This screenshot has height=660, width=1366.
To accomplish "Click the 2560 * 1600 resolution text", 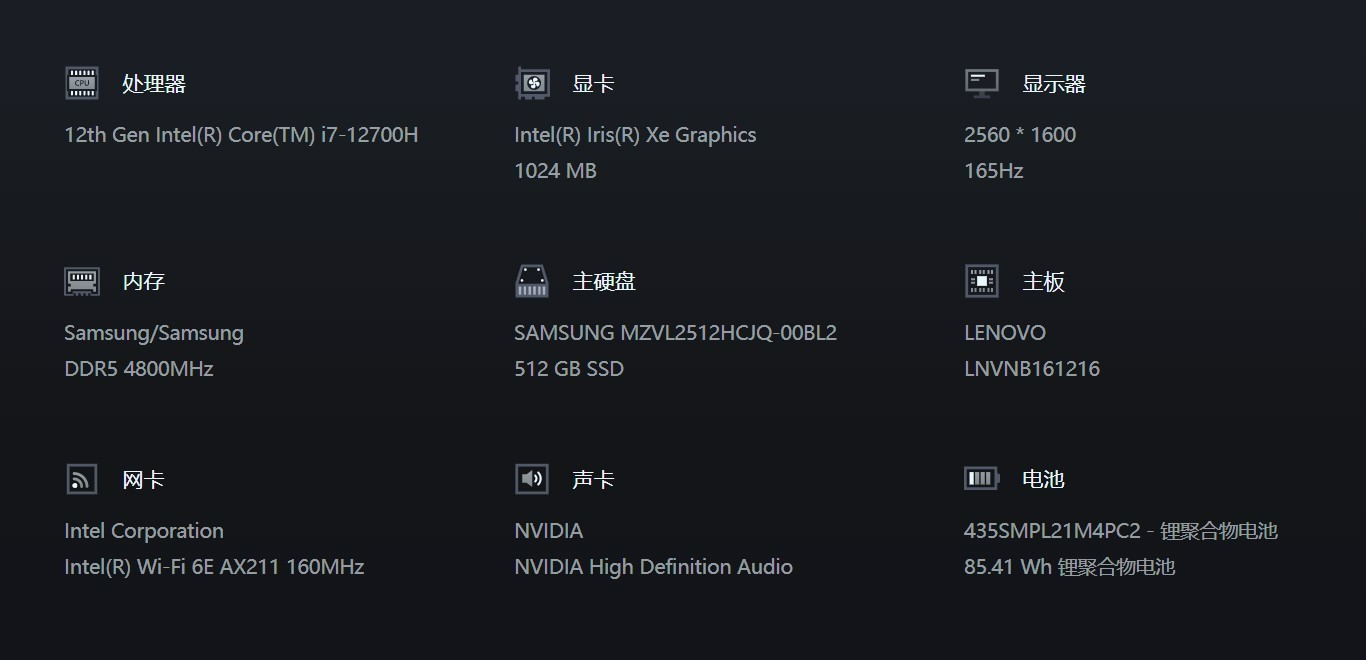I will pos(1020,135).
